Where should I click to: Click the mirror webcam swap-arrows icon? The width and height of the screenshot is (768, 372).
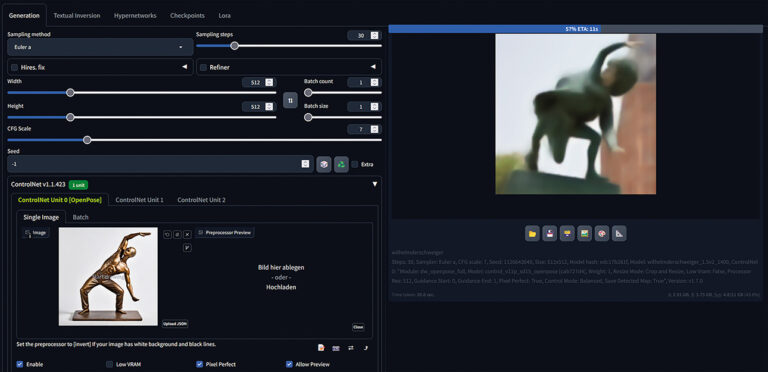tap(351, 348)
